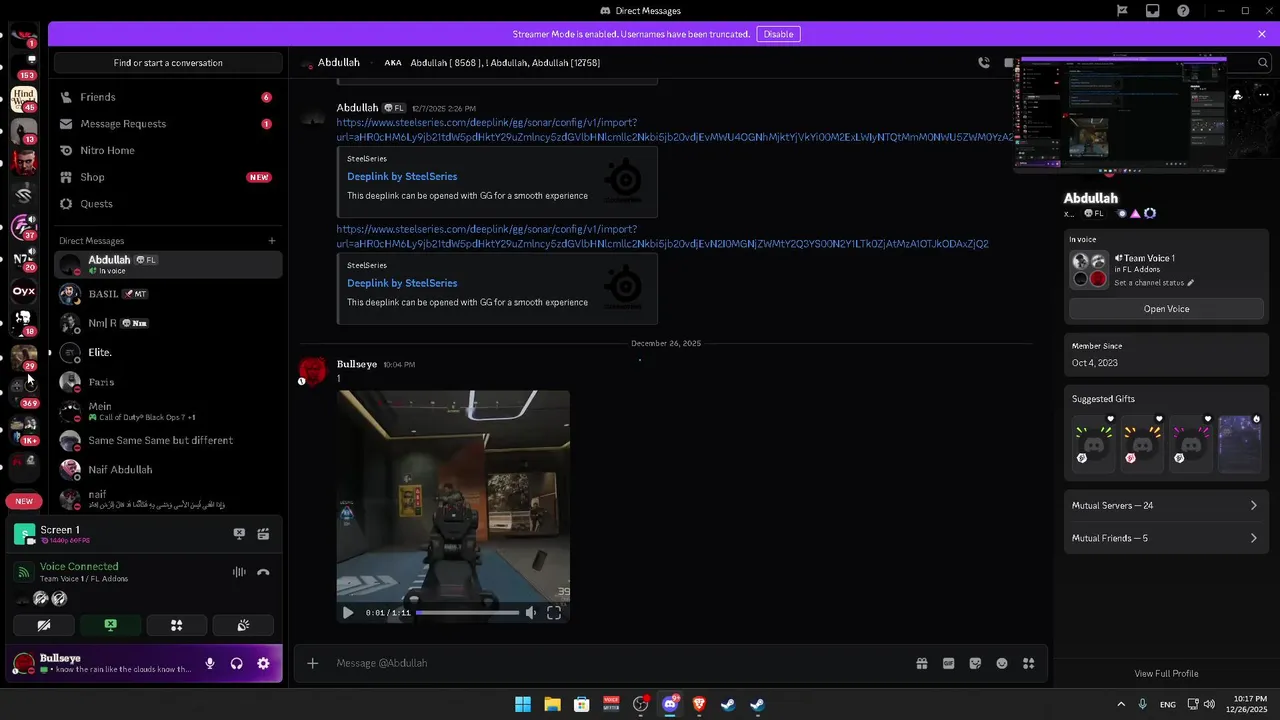Open Brave browser from taskbar
The image size is (1280, 720).
(x=699, y=705)
